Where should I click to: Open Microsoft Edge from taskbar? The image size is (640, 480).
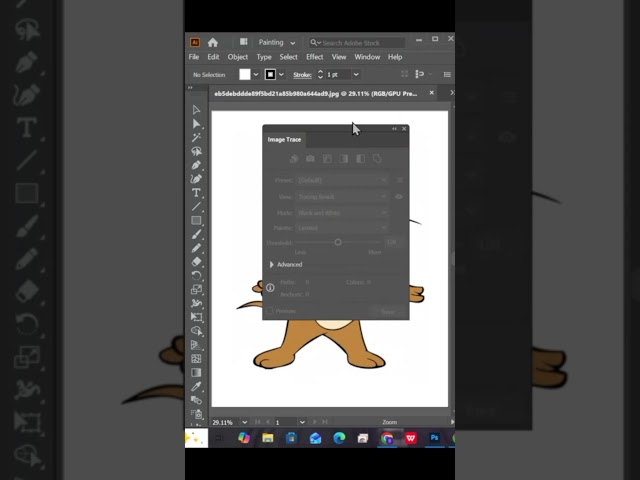(x=339, y=438)
